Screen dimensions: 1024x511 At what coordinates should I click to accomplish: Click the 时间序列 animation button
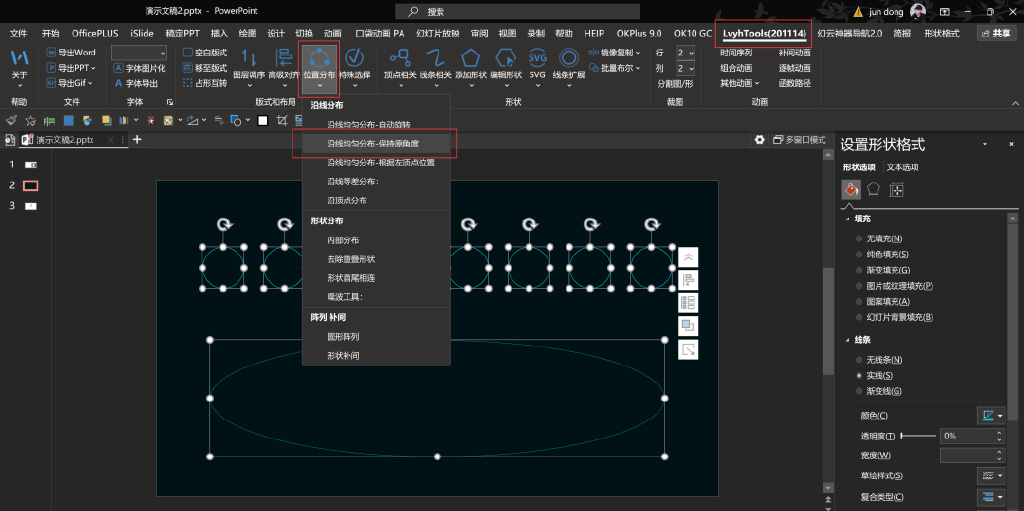click(736, 52)
